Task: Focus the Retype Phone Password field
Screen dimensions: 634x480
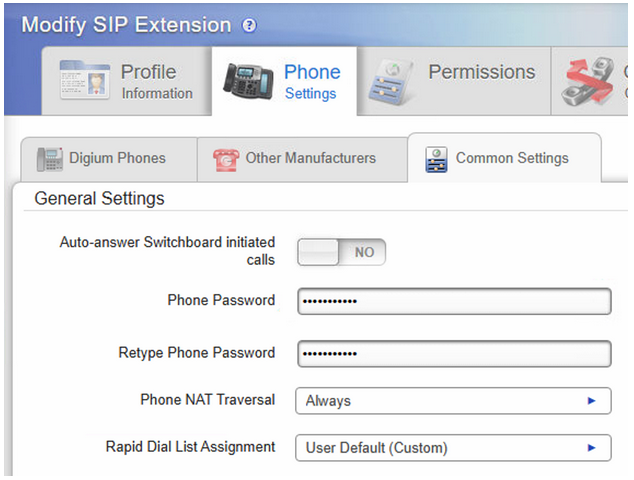Action: click(453, 354)
